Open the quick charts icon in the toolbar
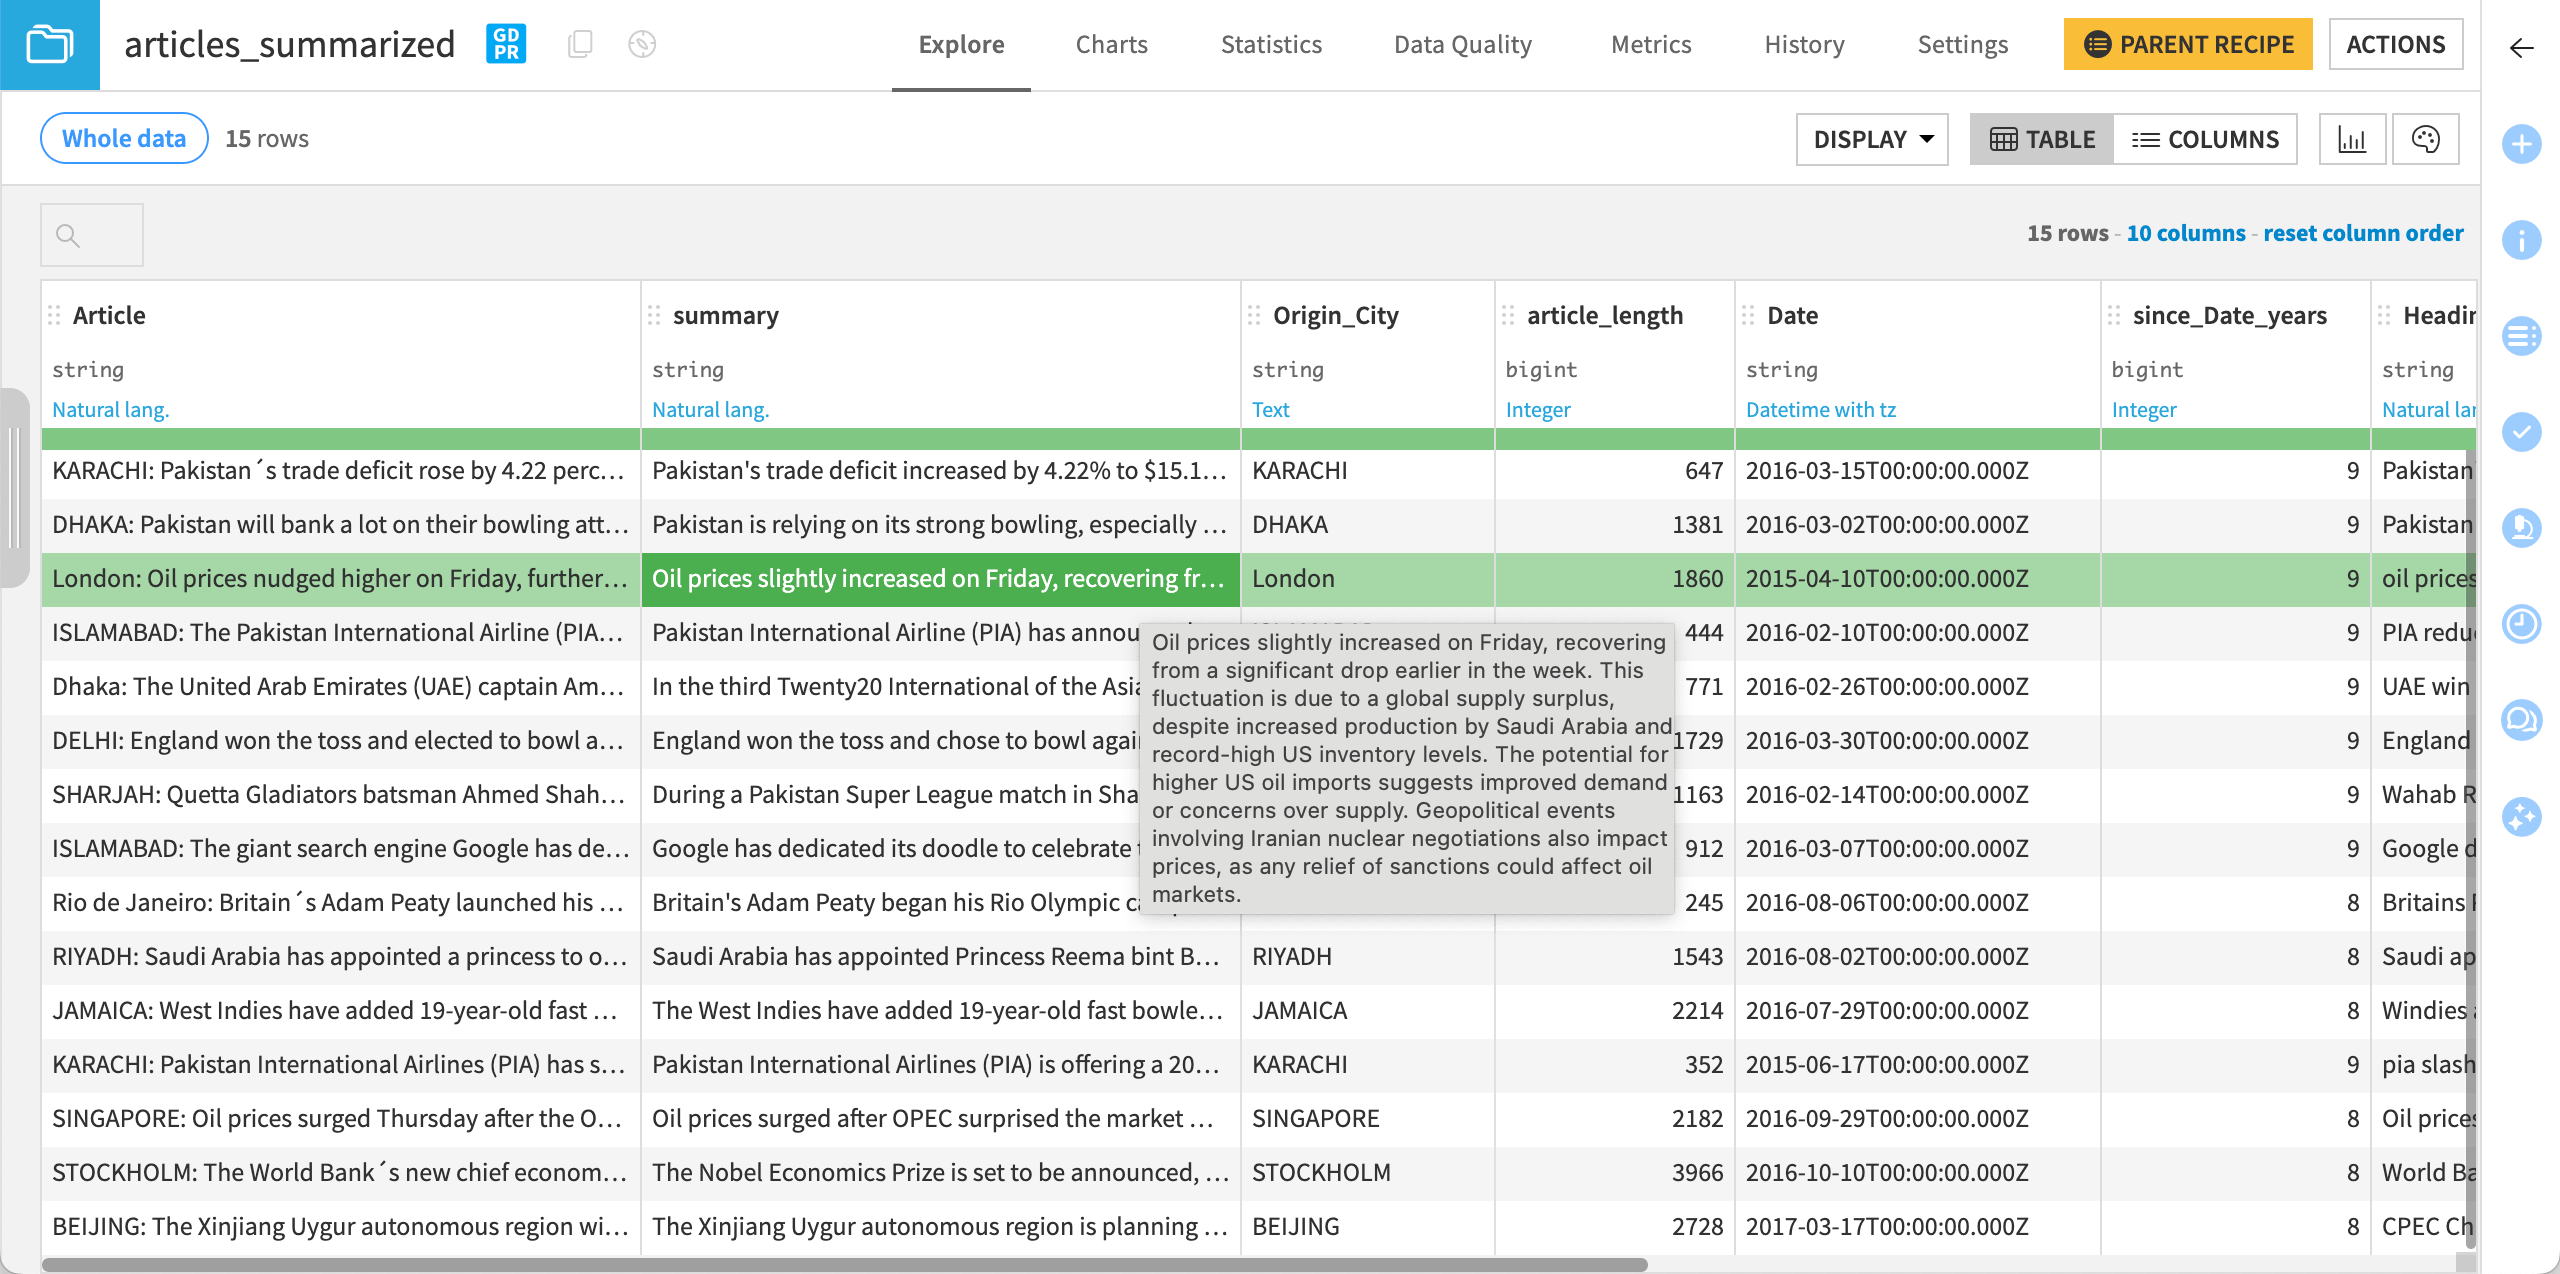The image size is (2560, 1274). click(2352, 139)
